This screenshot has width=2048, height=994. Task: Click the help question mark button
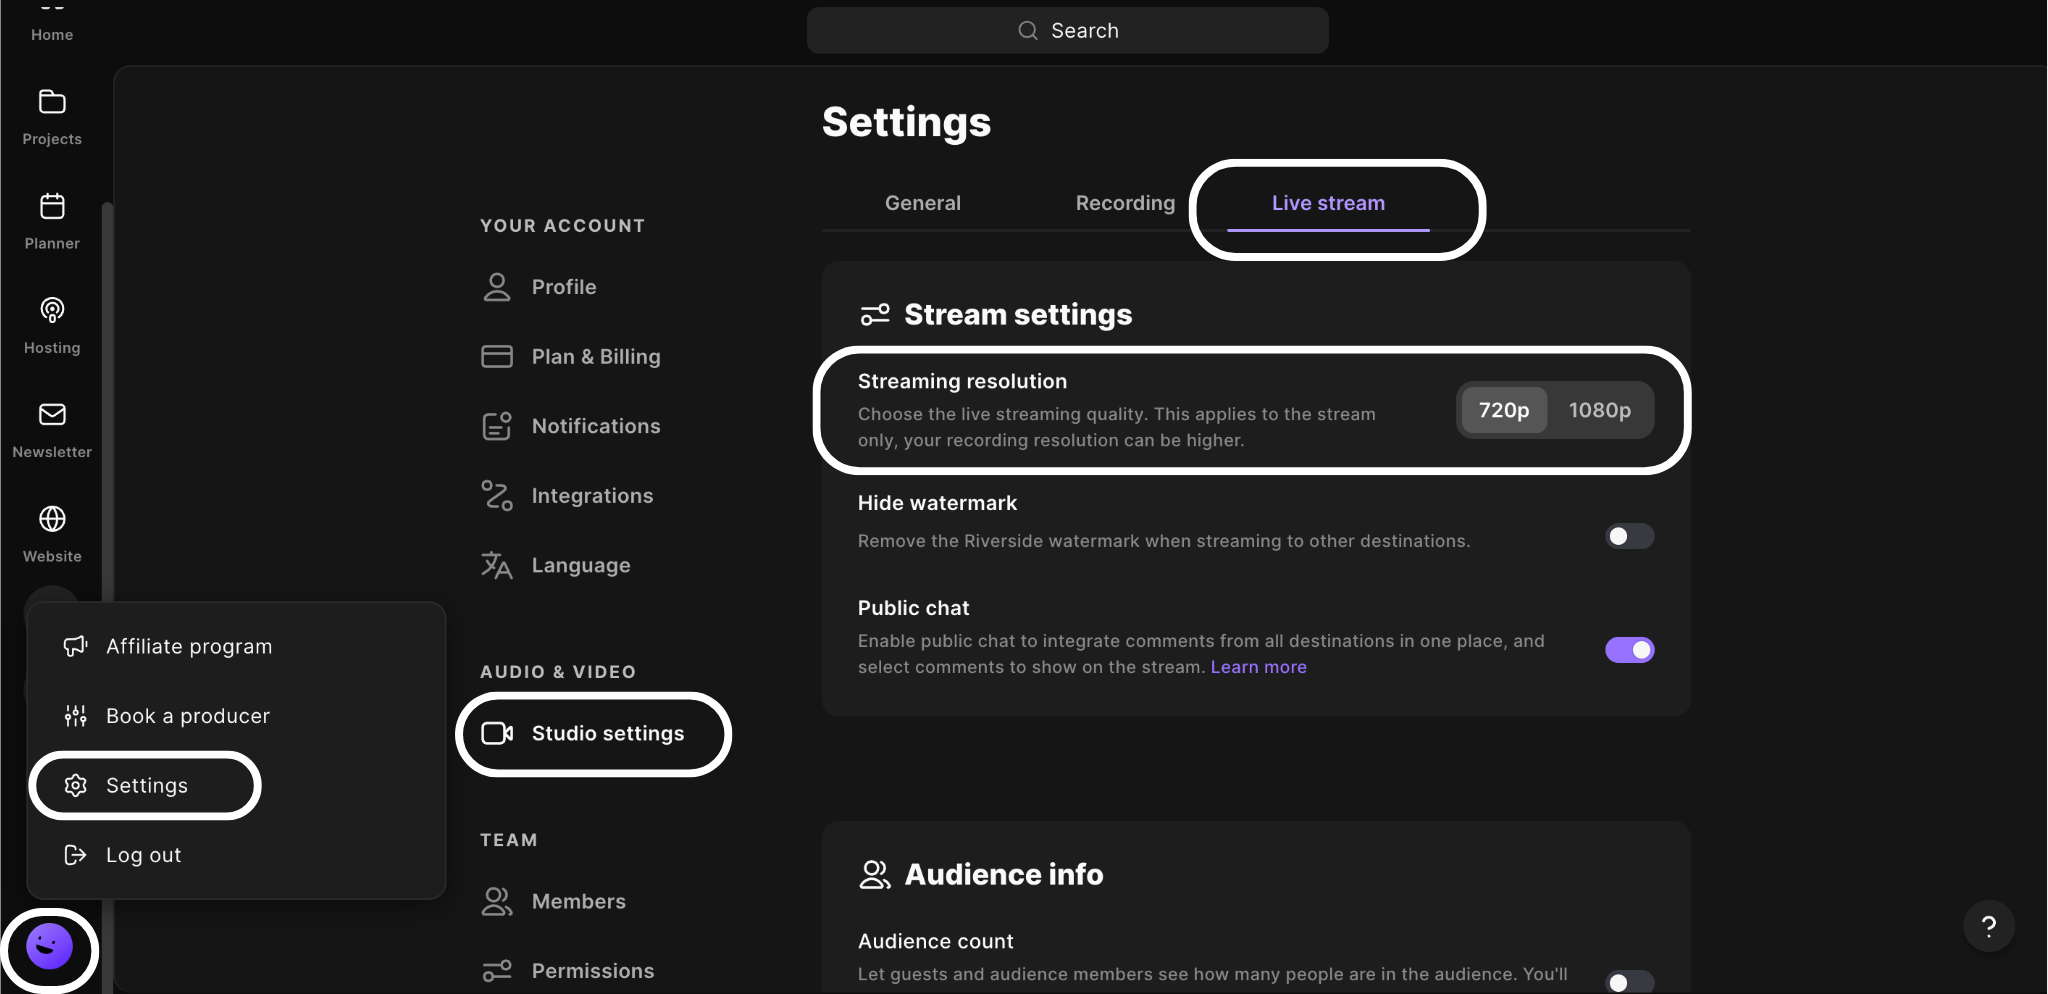coord(1989,926)
